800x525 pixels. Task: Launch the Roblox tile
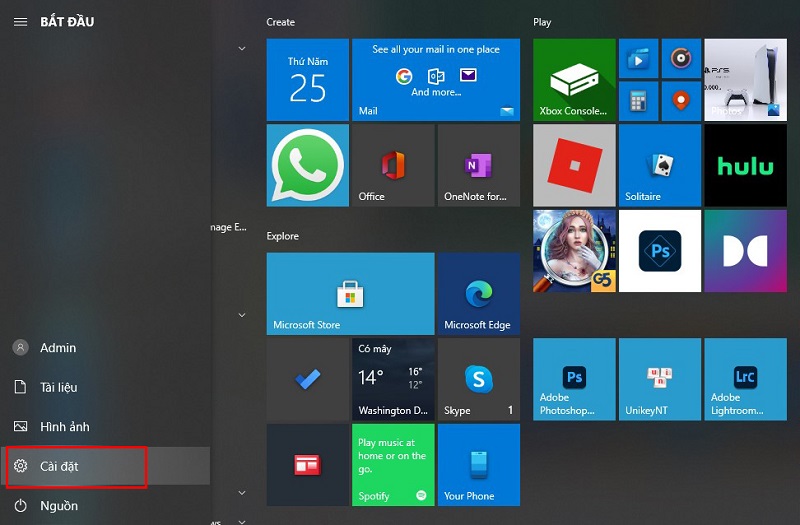(574, 166)
